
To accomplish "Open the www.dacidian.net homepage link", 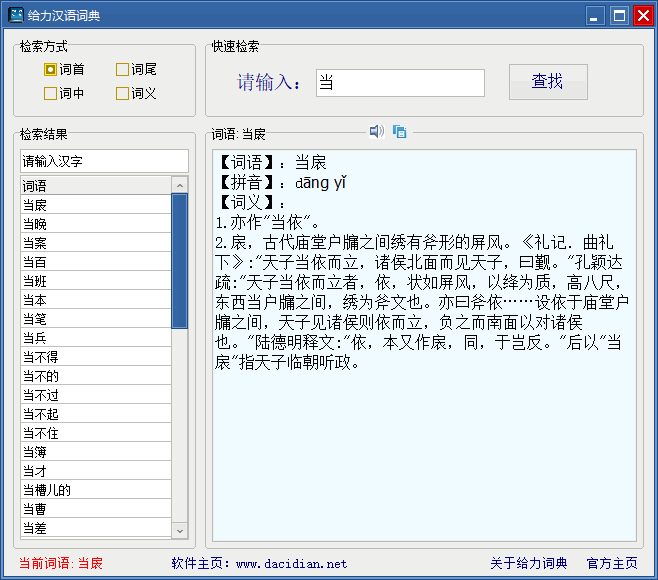I will pos(292,564).
